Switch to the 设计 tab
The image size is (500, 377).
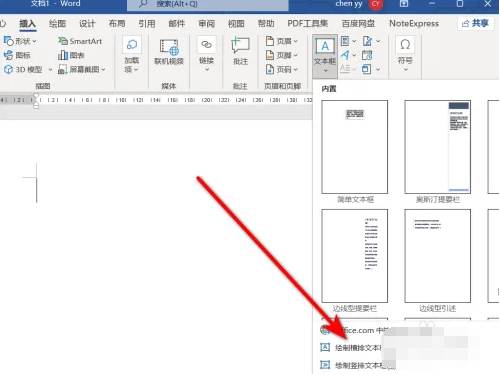[87, 24]
